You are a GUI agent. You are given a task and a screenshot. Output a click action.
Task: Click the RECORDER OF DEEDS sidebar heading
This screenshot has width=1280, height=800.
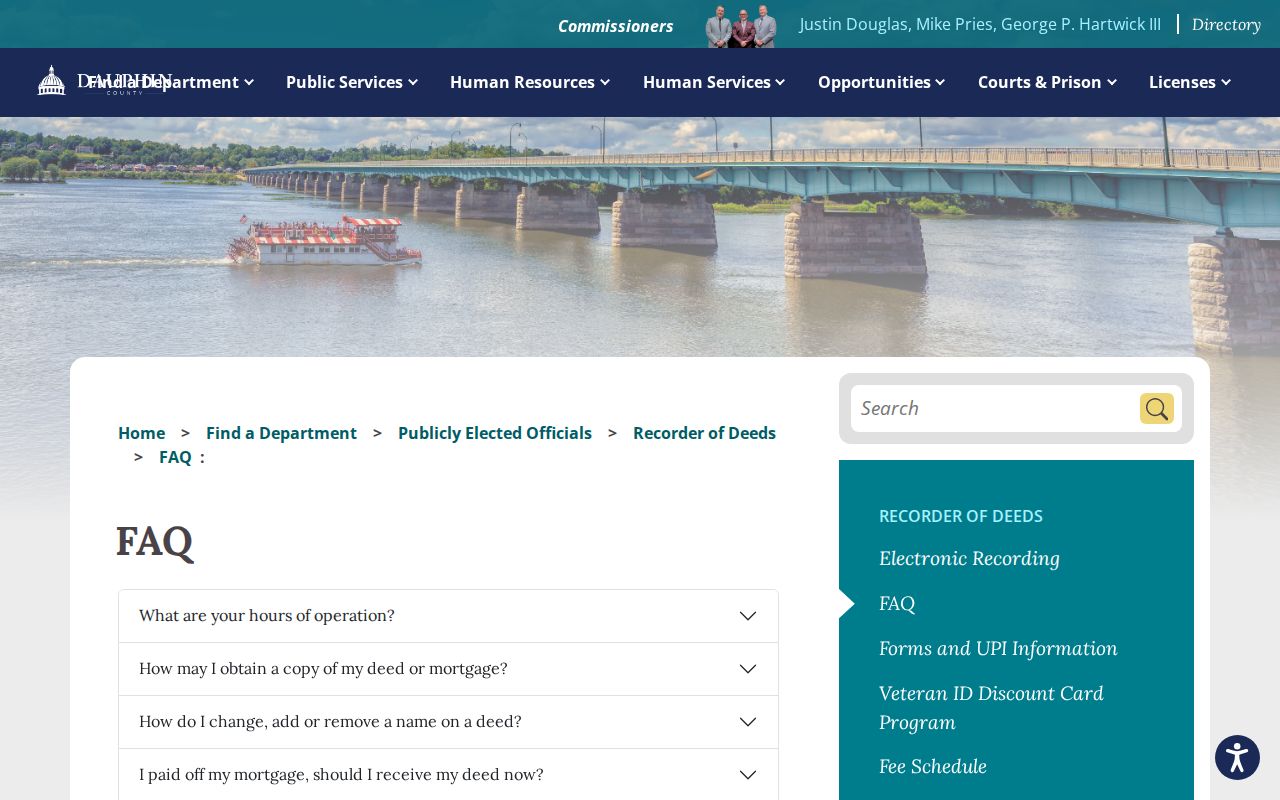click(961, 516)
